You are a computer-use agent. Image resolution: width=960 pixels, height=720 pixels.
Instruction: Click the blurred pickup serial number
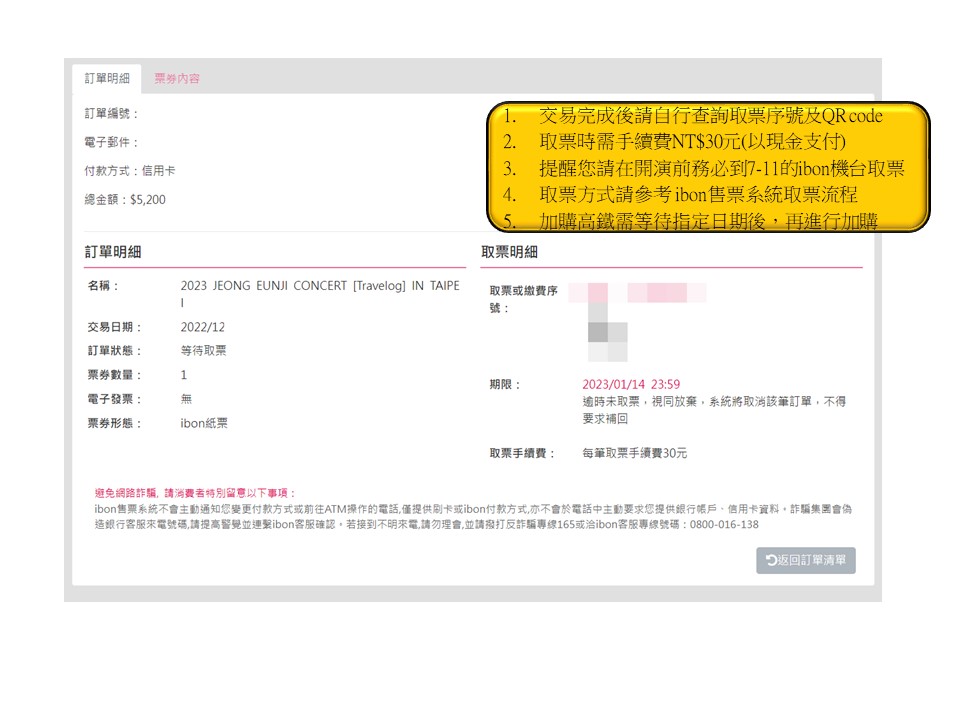click(x=637, y=293)
